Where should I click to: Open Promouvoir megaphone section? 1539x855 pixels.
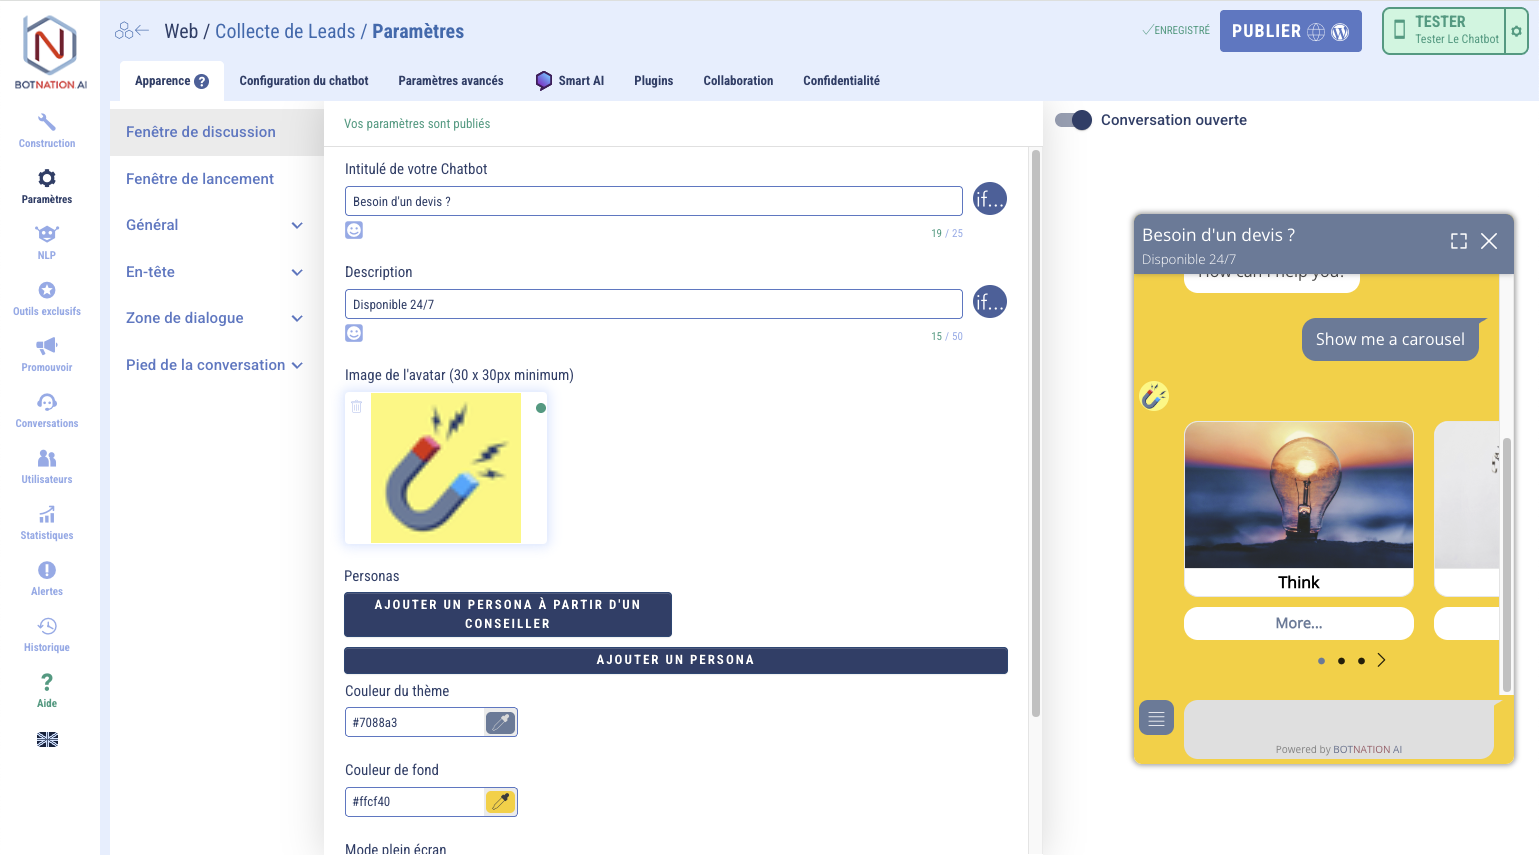(x=47, y=354)
